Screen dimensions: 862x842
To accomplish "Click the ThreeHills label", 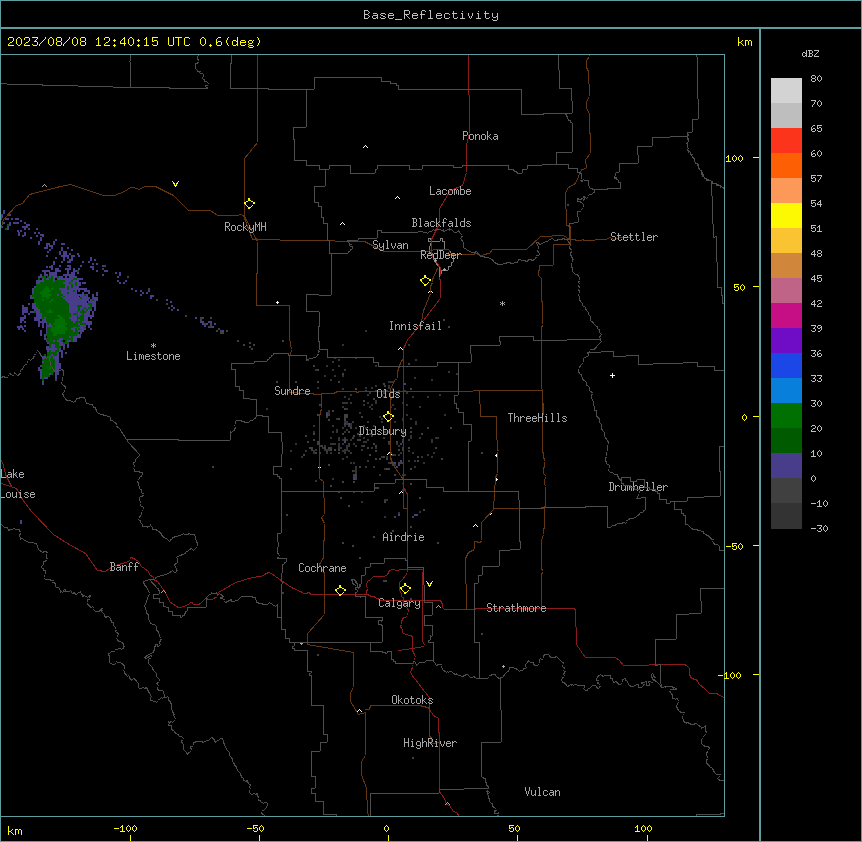I will [537, 418].
